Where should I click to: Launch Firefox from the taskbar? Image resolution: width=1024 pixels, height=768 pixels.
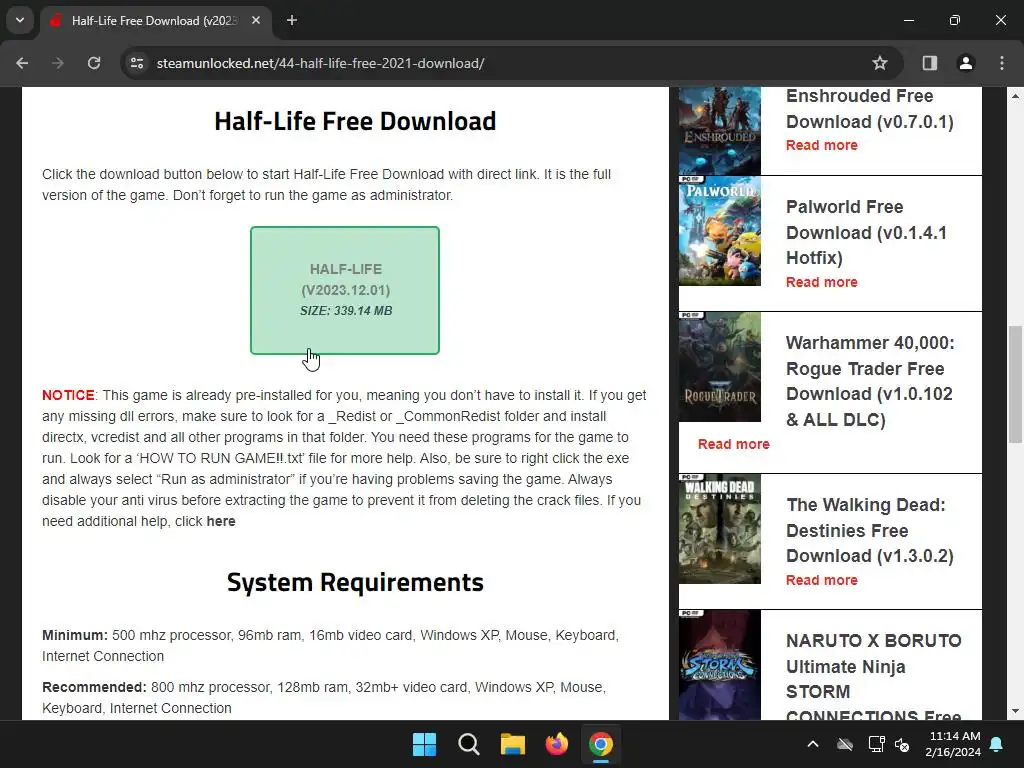557,744
